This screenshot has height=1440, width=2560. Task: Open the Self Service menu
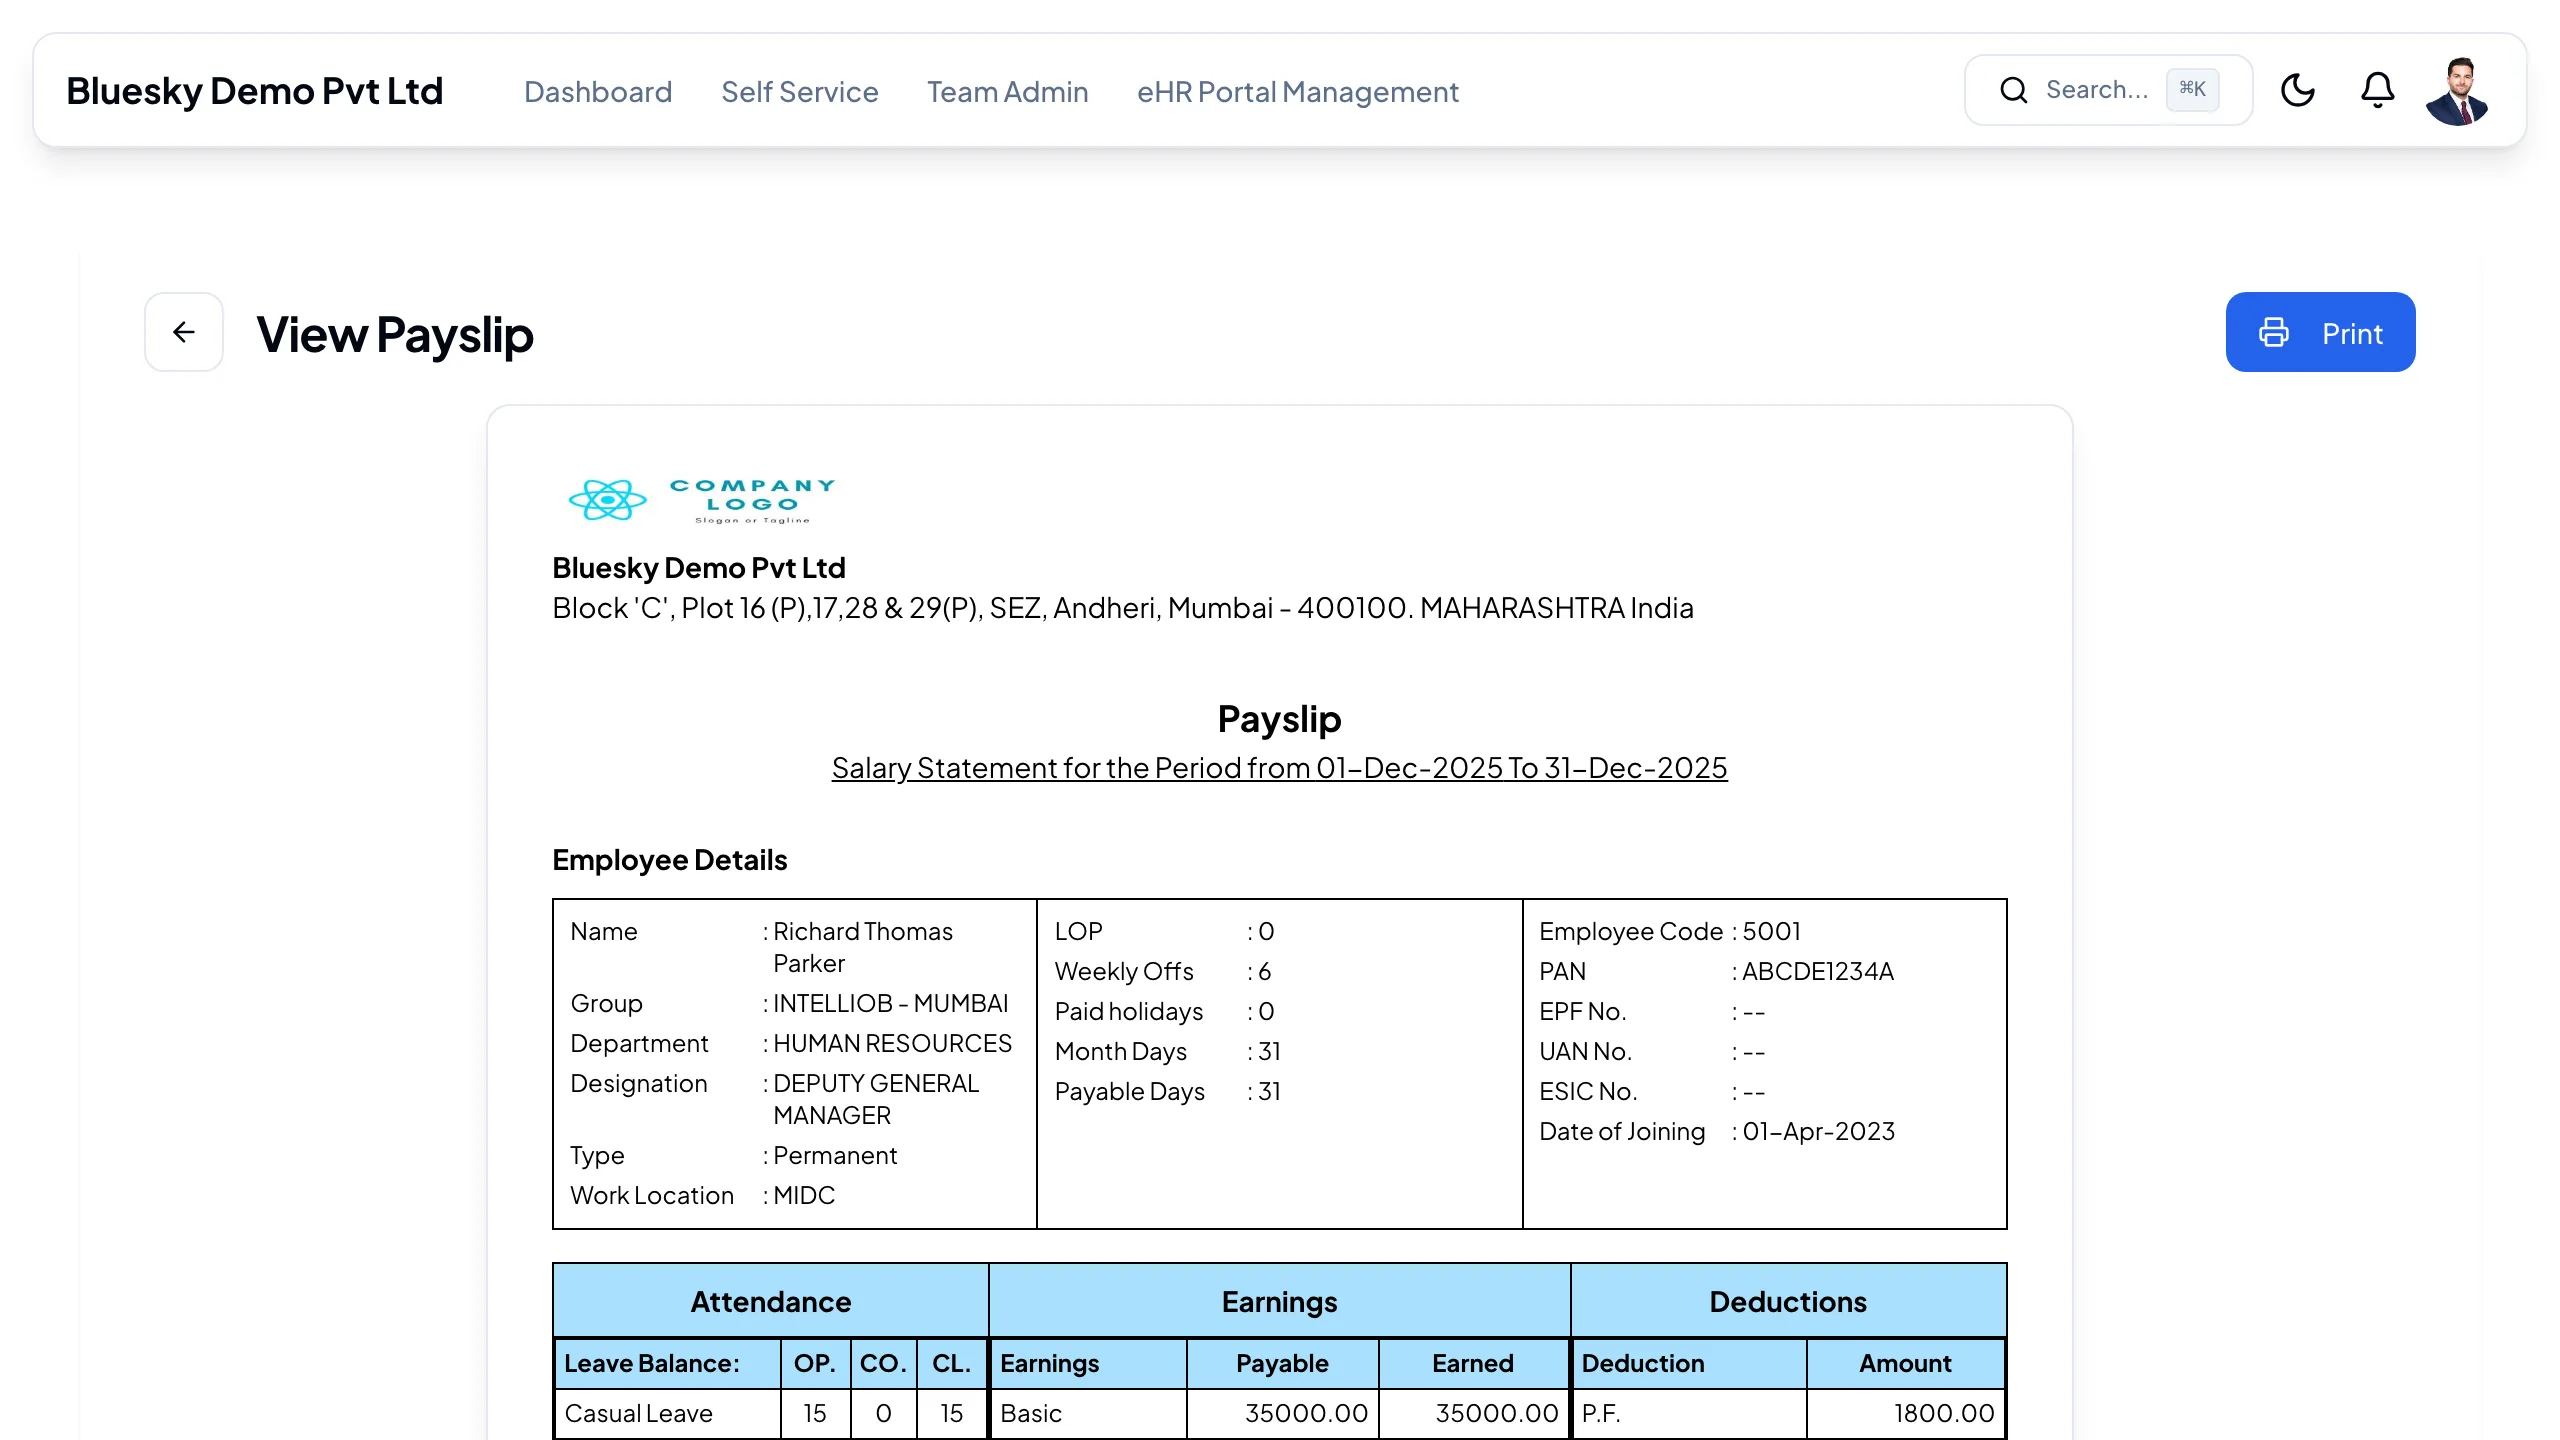[x=800, y=92]
